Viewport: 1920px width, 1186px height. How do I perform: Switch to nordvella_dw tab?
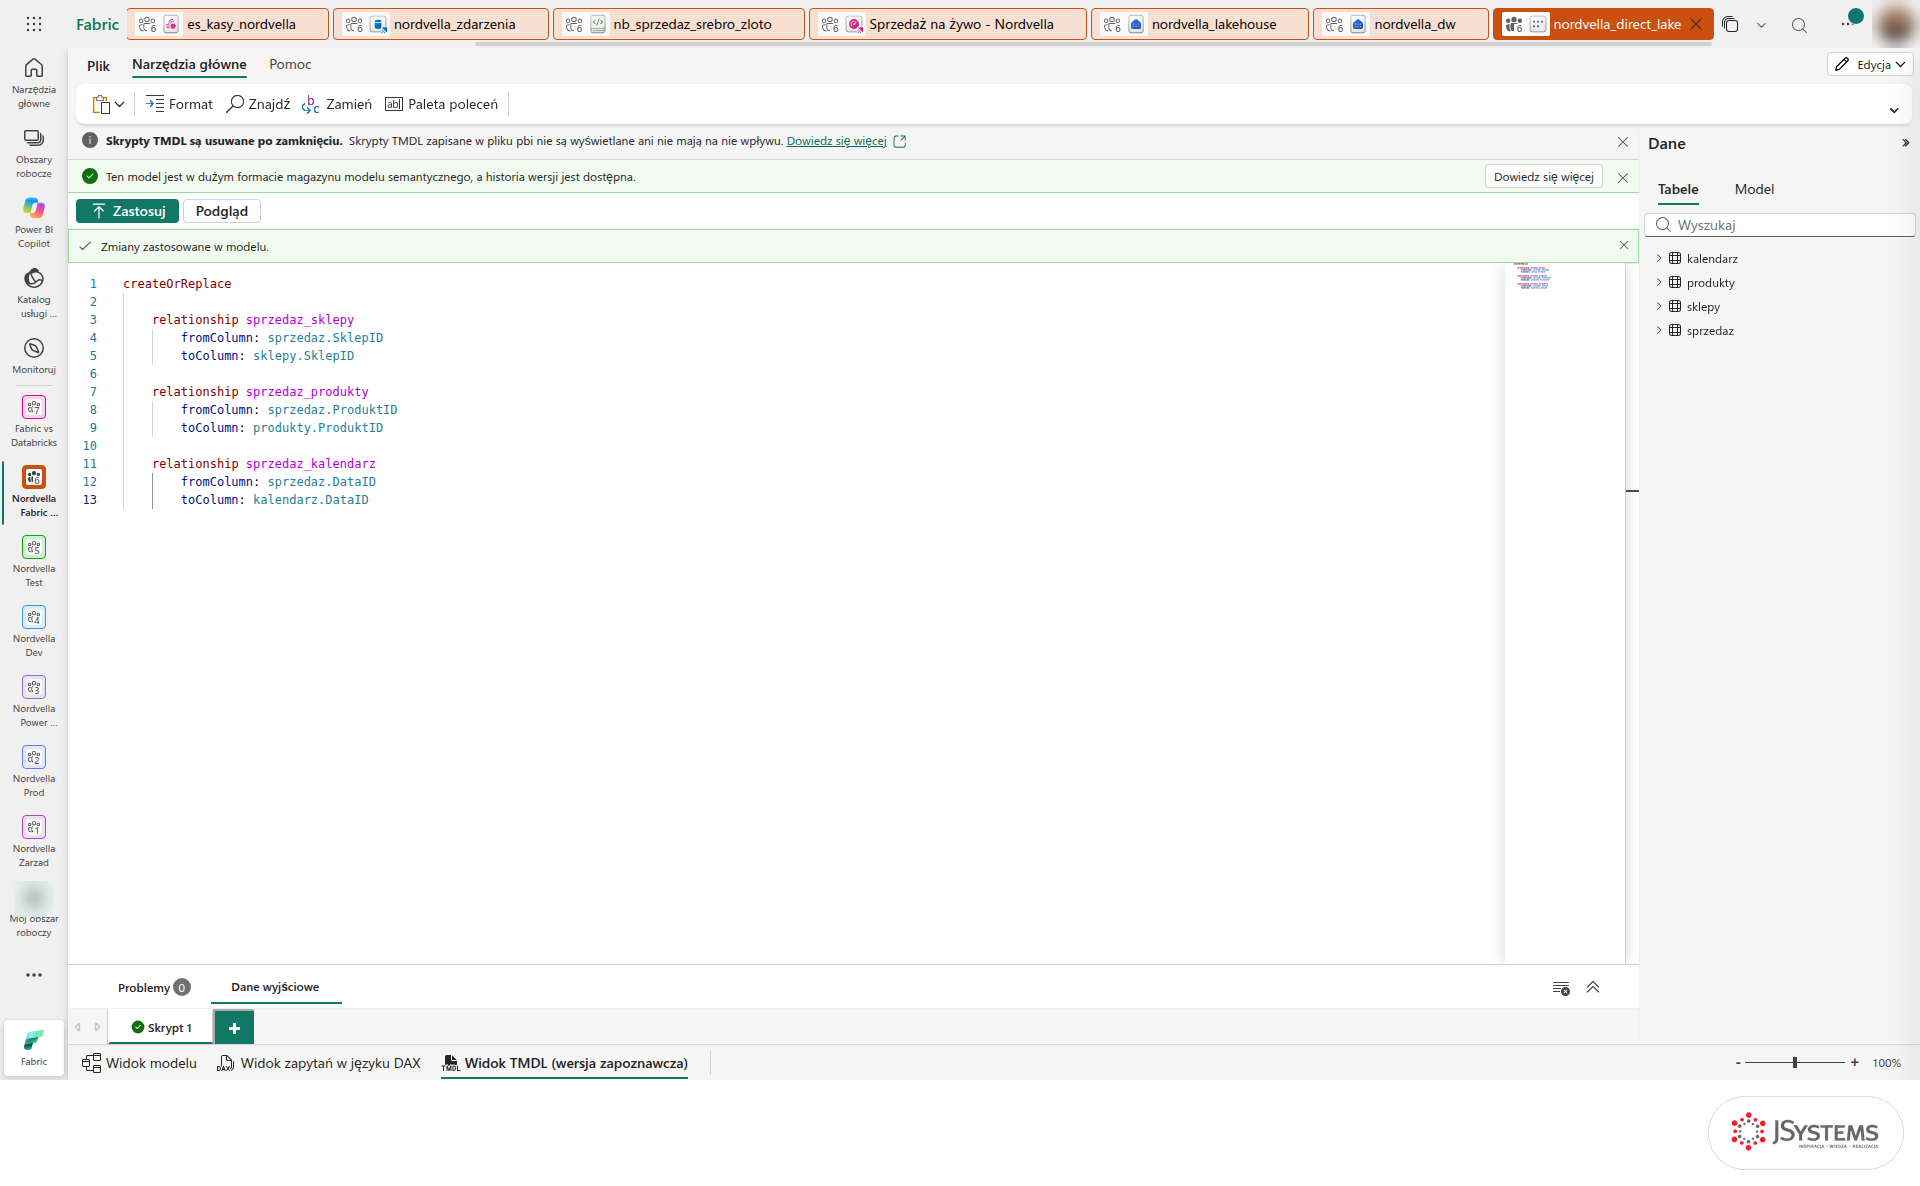1401,24
